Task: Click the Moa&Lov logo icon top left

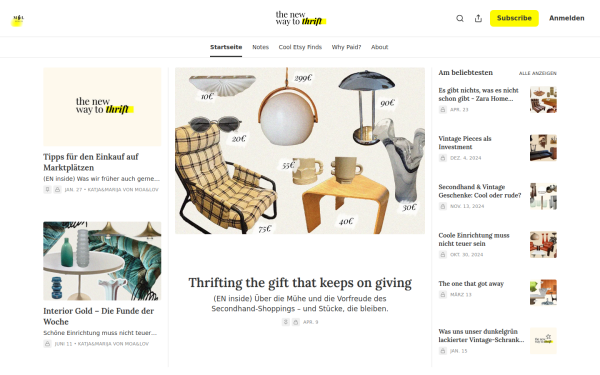Action: [18, 20]
